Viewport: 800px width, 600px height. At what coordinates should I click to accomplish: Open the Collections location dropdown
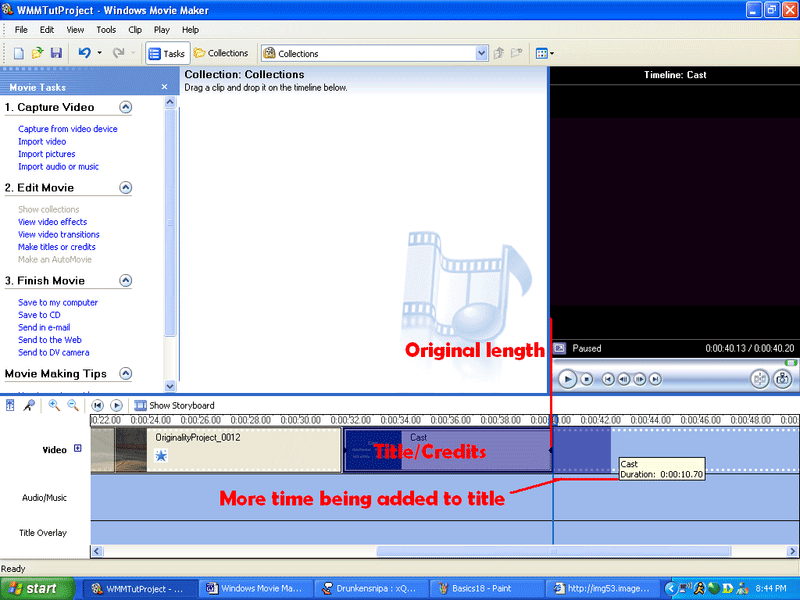482,53
